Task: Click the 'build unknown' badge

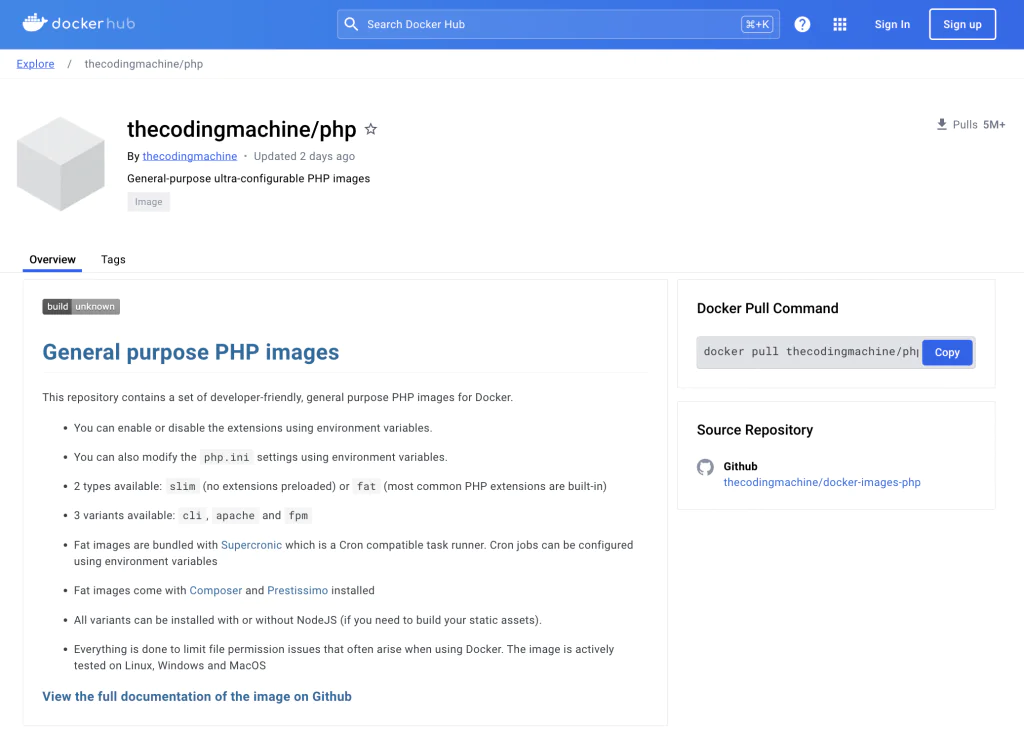Action: pyautogui.click(x=80, y=306)
